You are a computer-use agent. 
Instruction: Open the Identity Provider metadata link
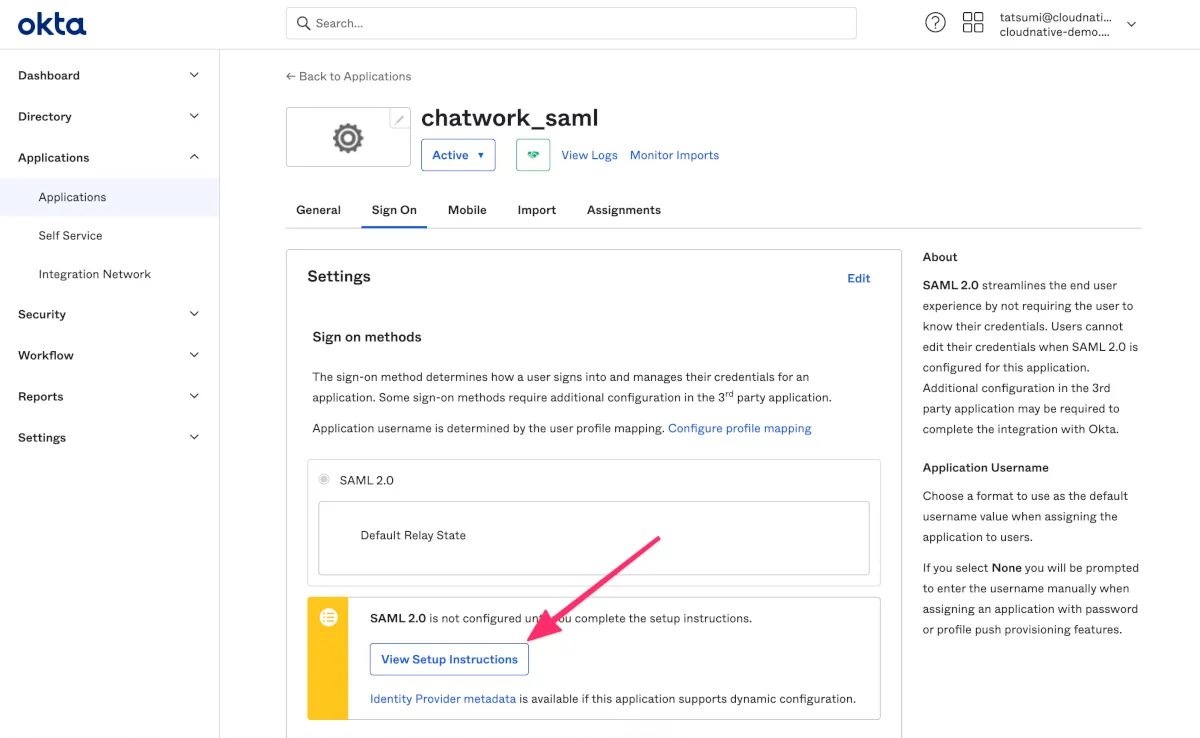(x=443, y=699)
